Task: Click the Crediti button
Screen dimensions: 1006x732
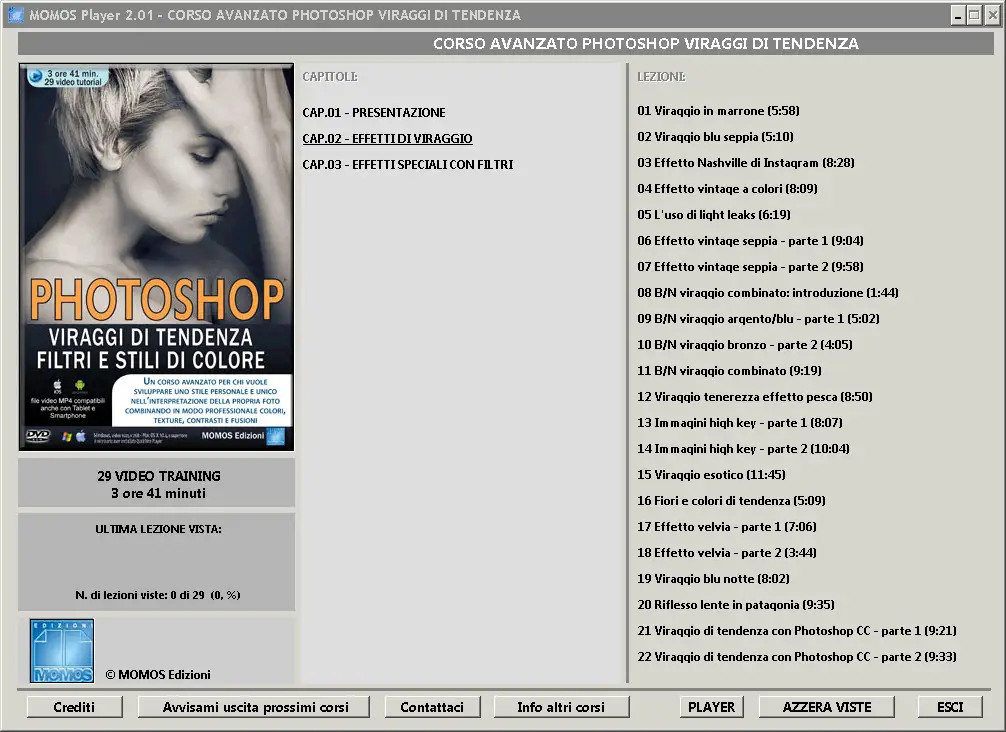Action: click(x=74, y=707)
